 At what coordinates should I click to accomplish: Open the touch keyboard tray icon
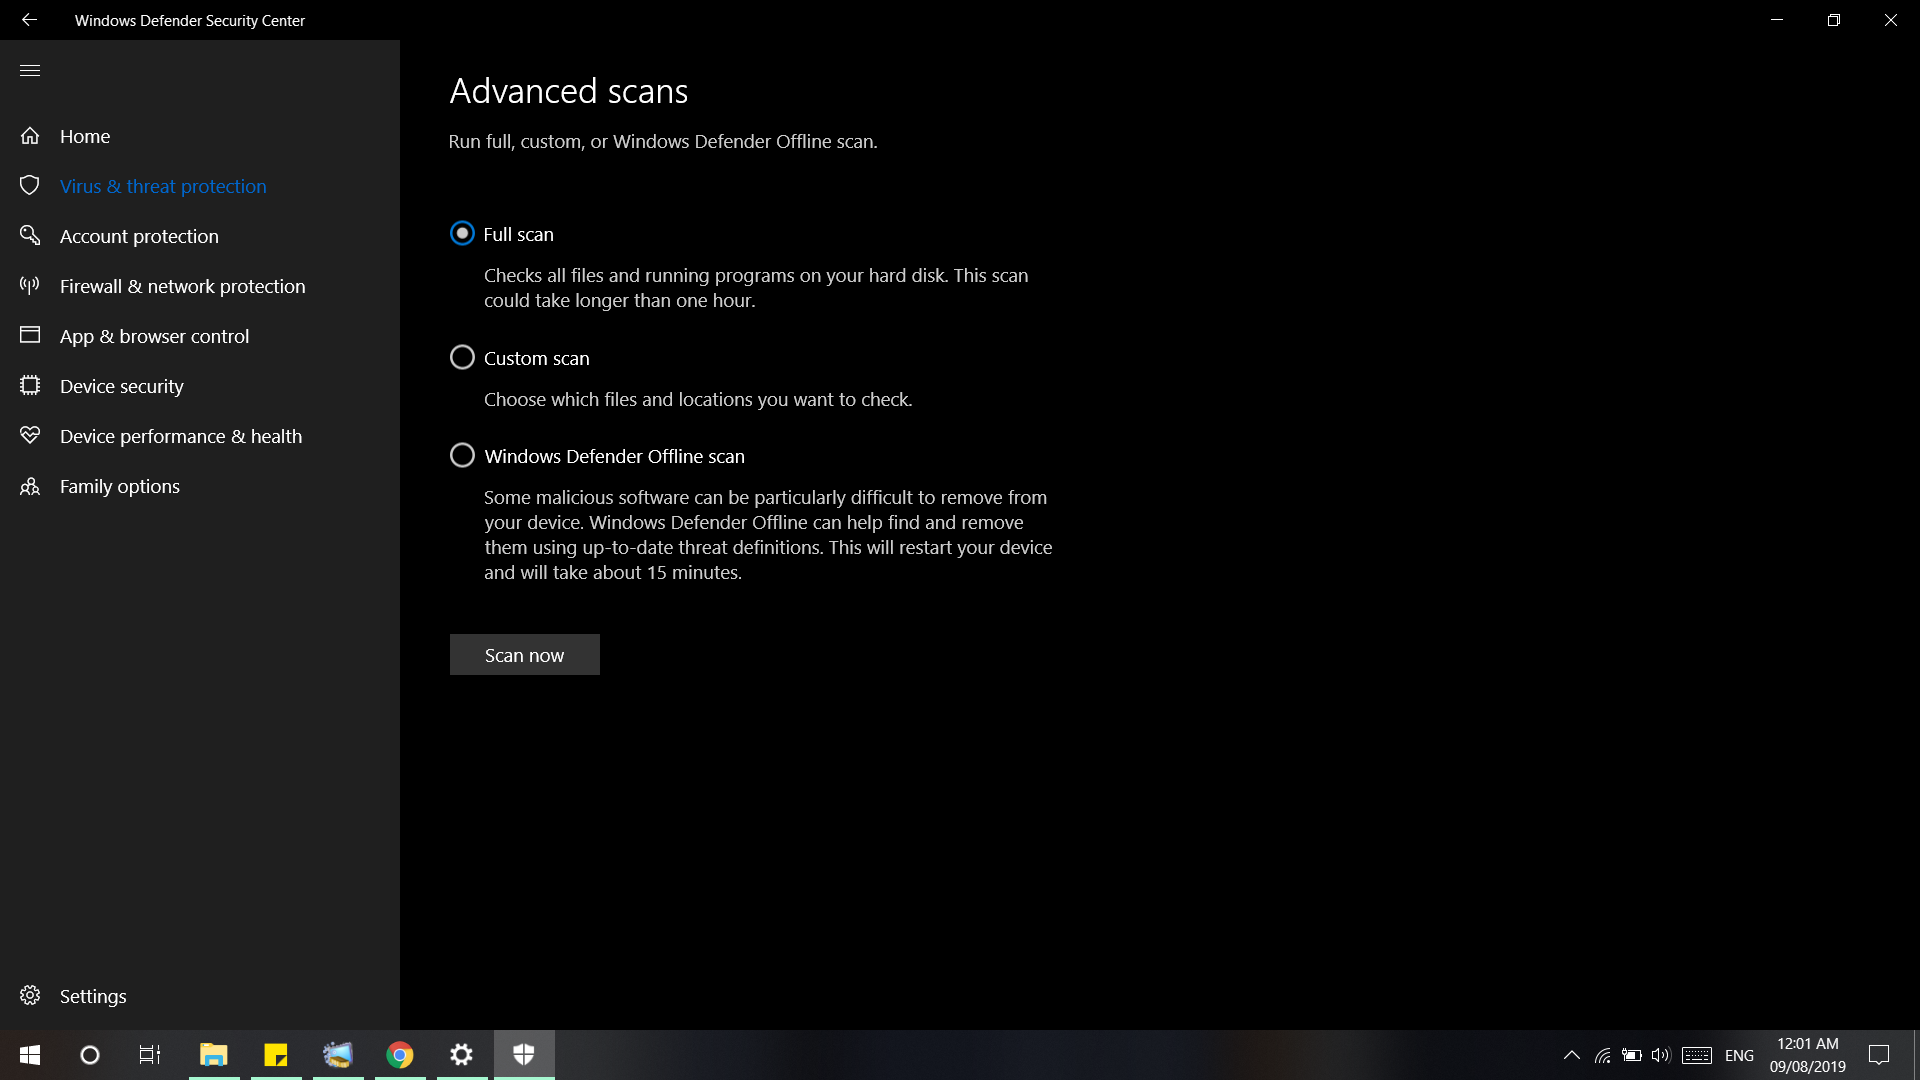coord(1697,1055)
